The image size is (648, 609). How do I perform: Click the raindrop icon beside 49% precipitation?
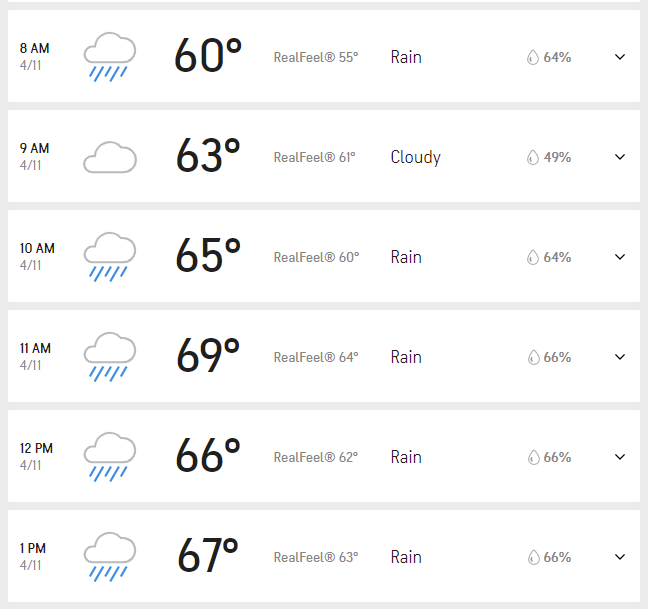click(533, 157)
